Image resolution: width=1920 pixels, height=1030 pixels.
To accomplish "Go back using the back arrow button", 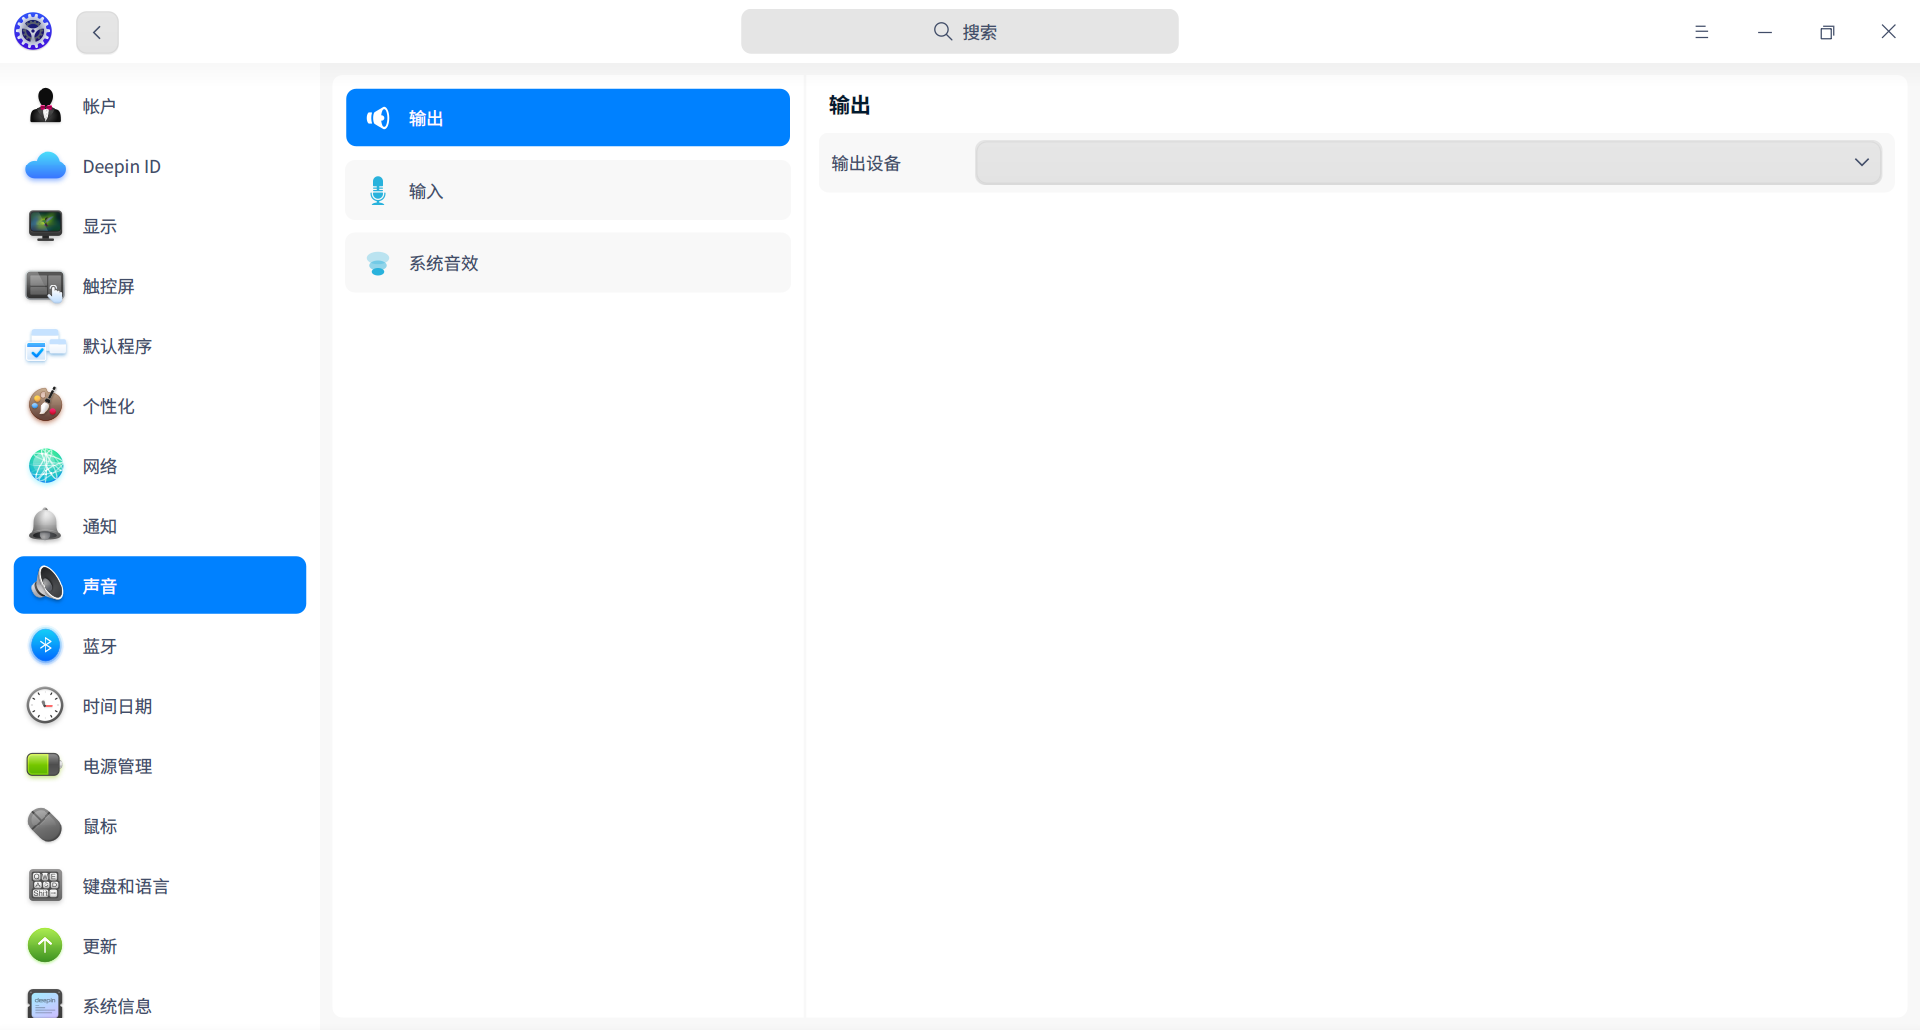I will (x=97, y=32).
